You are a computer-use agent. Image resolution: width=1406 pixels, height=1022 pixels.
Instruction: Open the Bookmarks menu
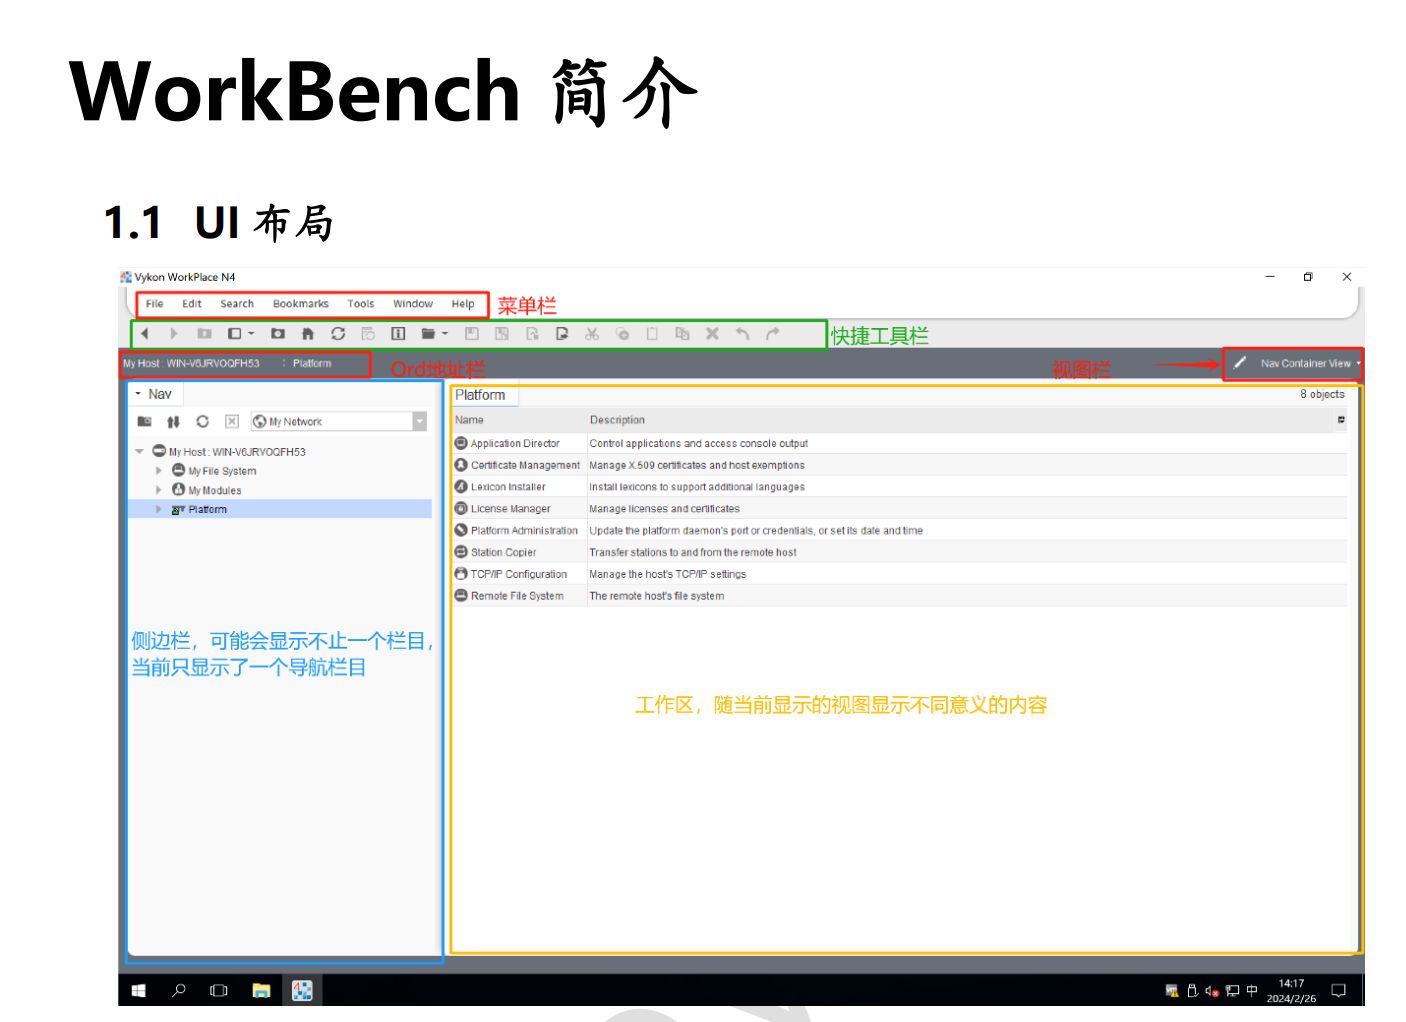click(x=301, y=304)
